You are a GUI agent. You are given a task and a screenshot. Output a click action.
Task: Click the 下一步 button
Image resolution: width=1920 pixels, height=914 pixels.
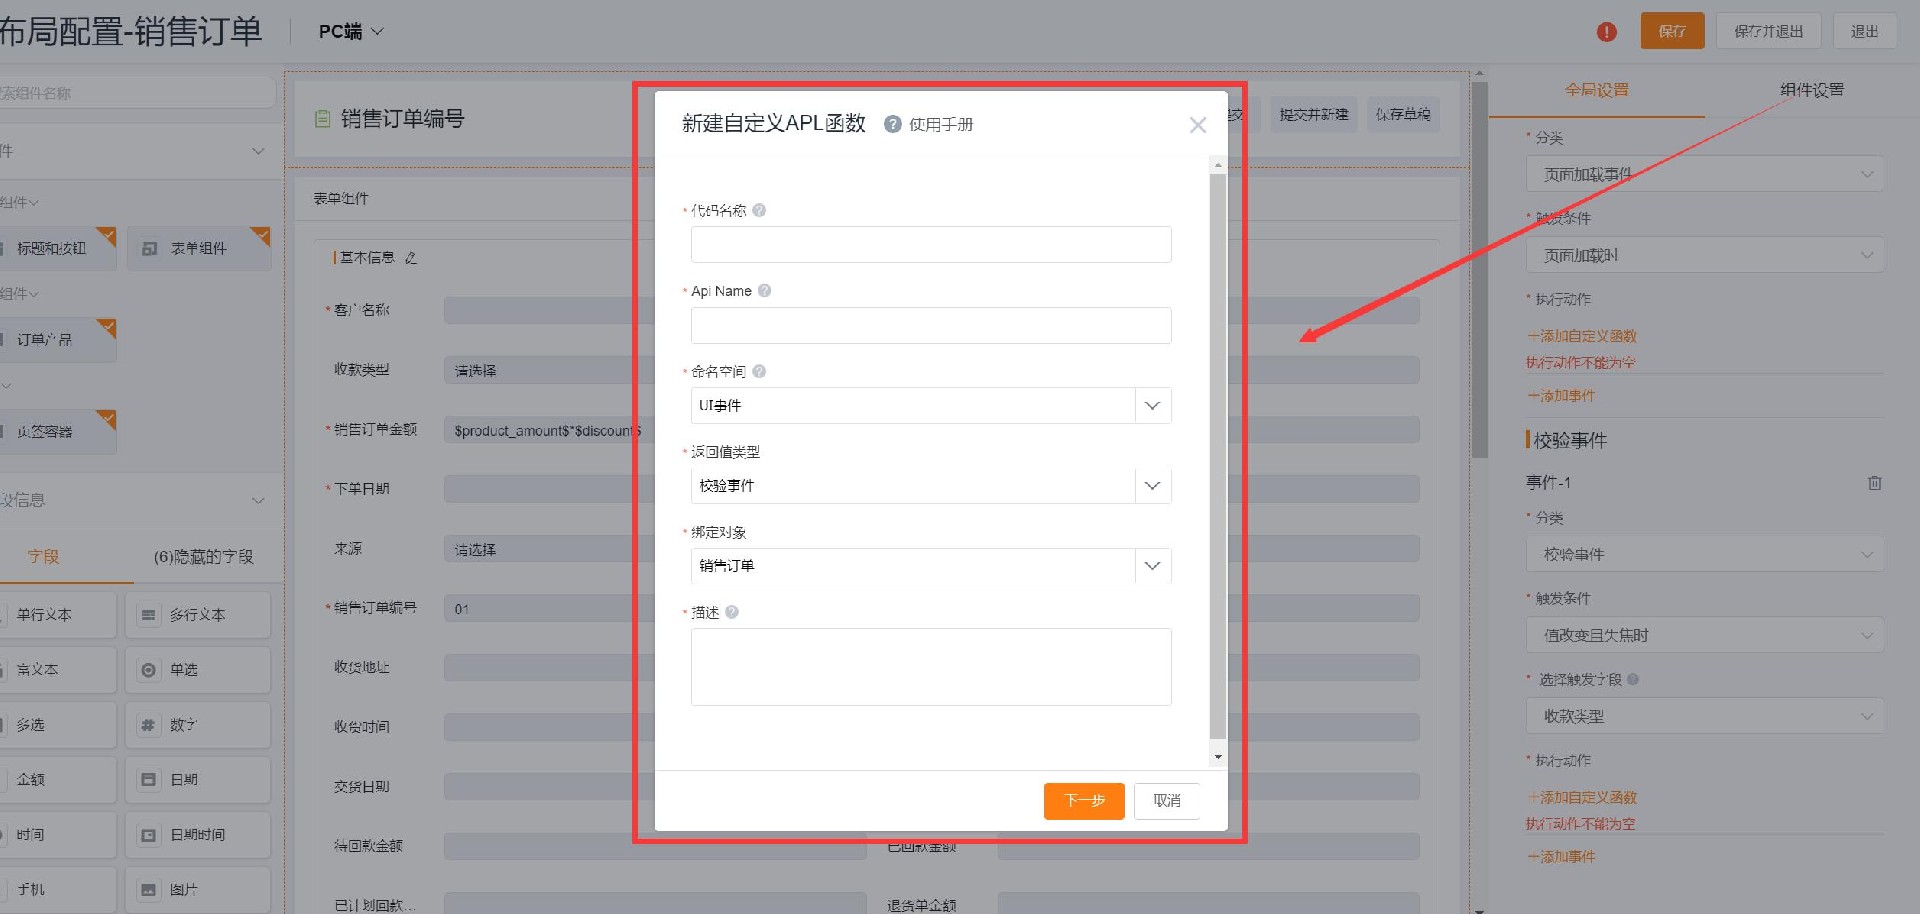pyautogui.click(x=1084, y=801)
